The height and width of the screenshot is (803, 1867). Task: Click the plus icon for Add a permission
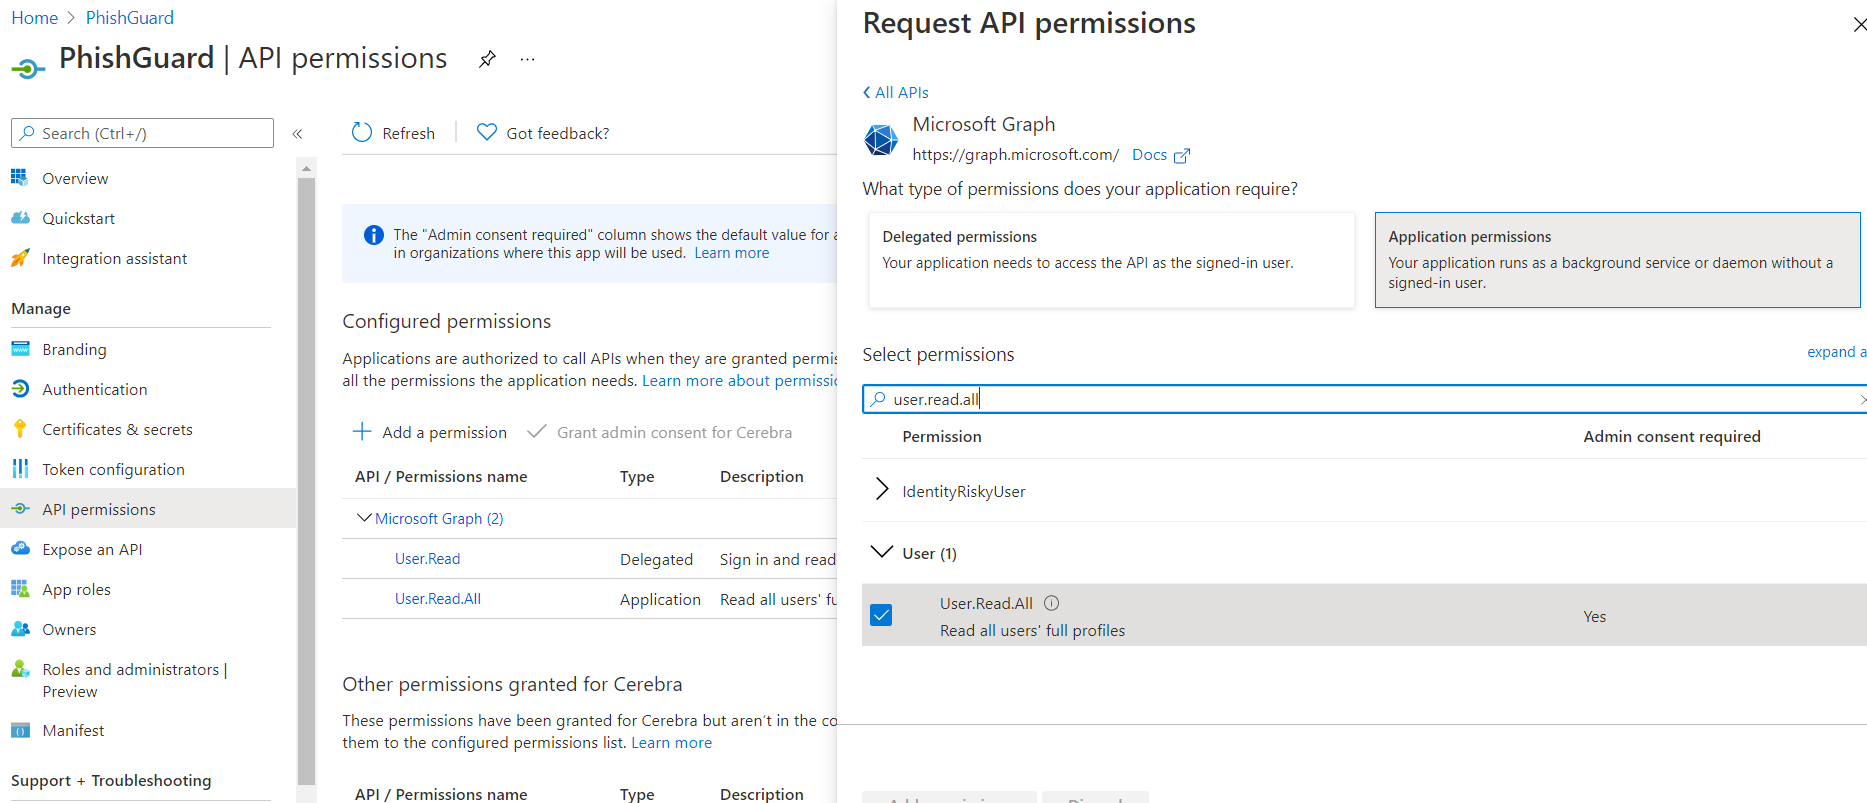[x=362, y=431]
